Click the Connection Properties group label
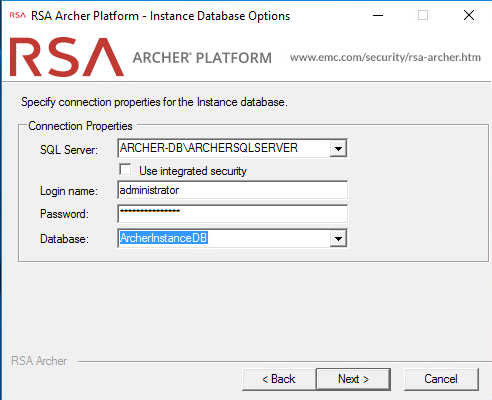The width and height of the screenshot is (492, 400). (80, 126)
